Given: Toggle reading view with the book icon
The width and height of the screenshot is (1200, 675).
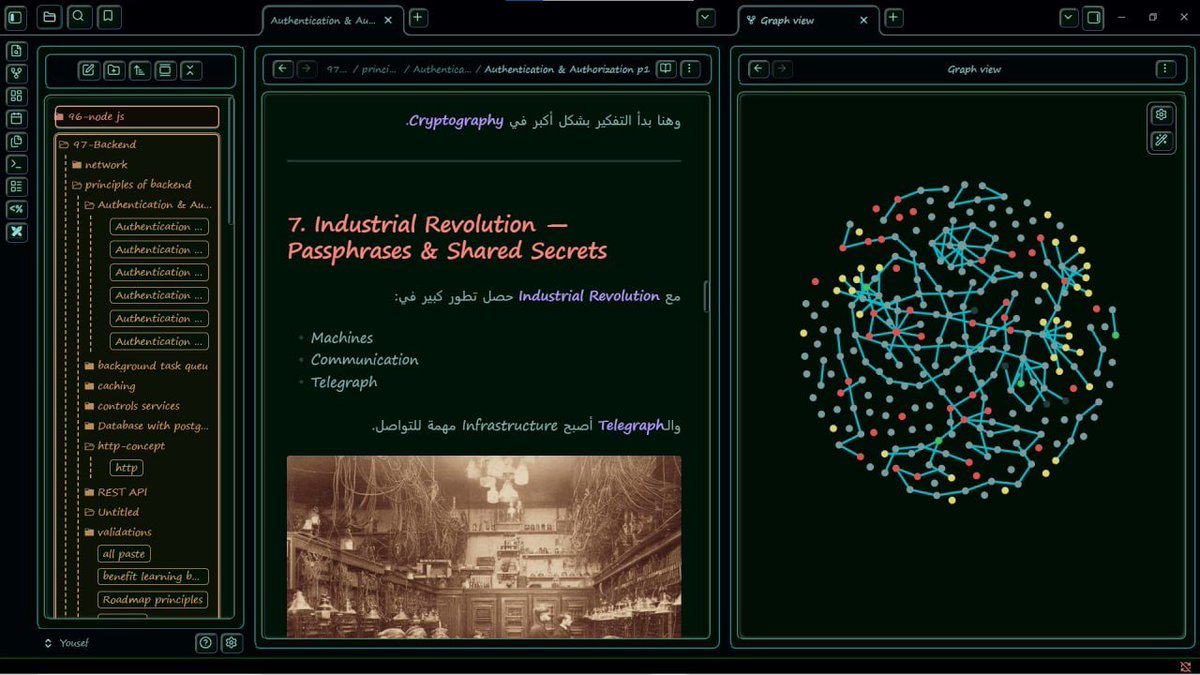Looking at the screenshot, I should [x=665, y=69].
